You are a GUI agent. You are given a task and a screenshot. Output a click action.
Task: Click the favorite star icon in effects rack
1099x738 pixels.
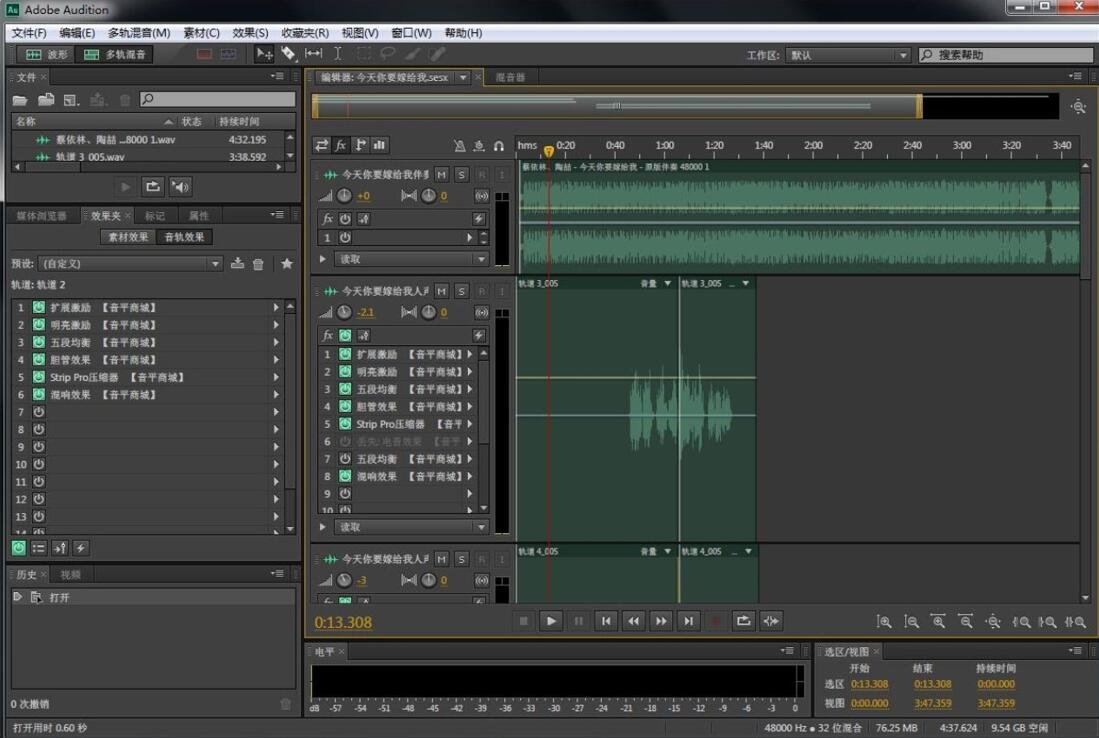click(287, 264)
